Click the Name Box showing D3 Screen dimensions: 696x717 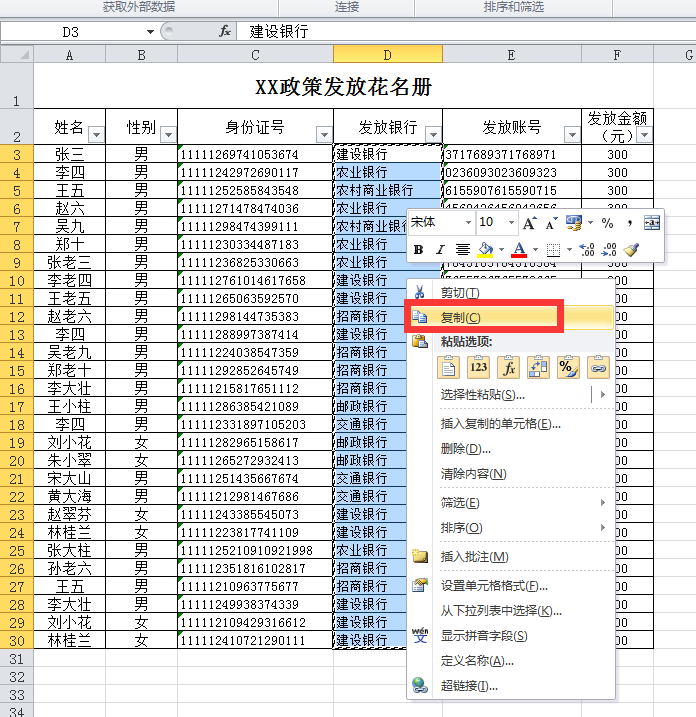[71, 32]
